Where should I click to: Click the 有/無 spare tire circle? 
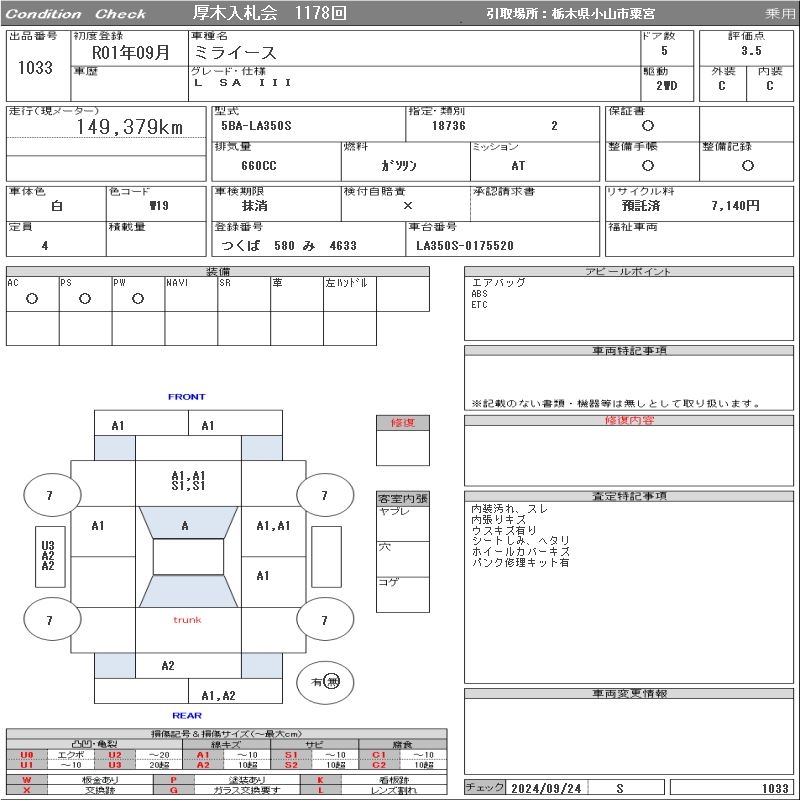[325, 682]
